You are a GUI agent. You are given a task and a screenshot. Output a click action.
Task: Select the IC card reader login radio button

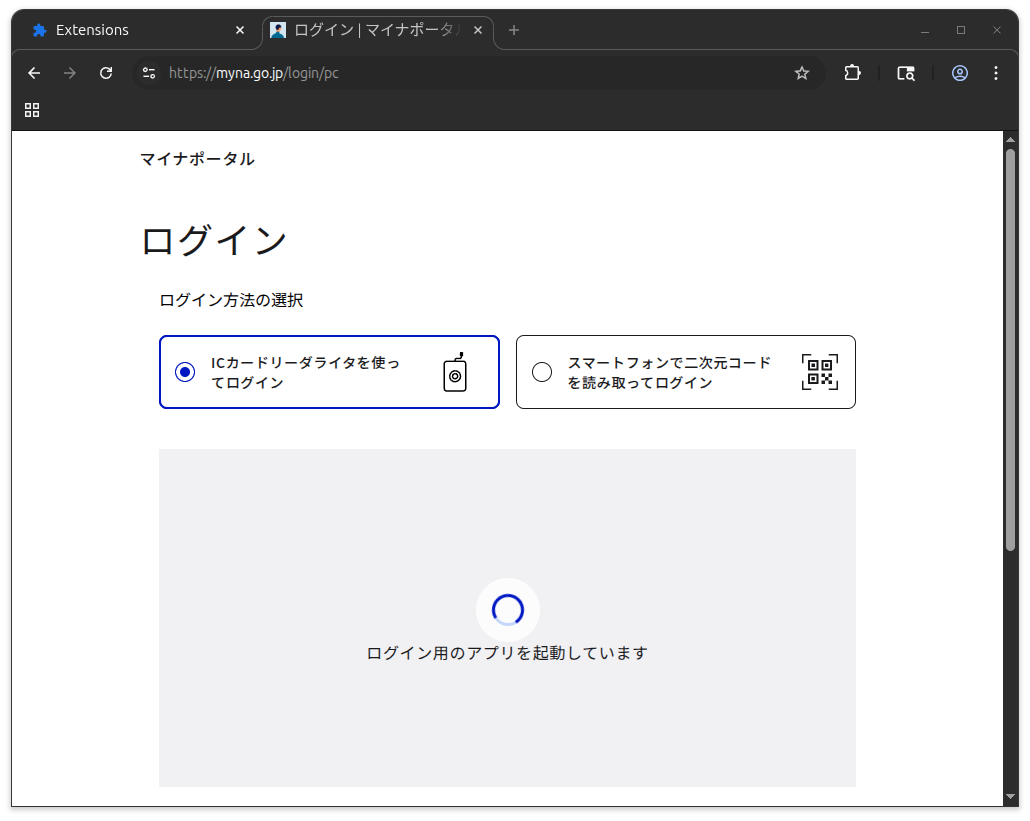pos(185,372)
